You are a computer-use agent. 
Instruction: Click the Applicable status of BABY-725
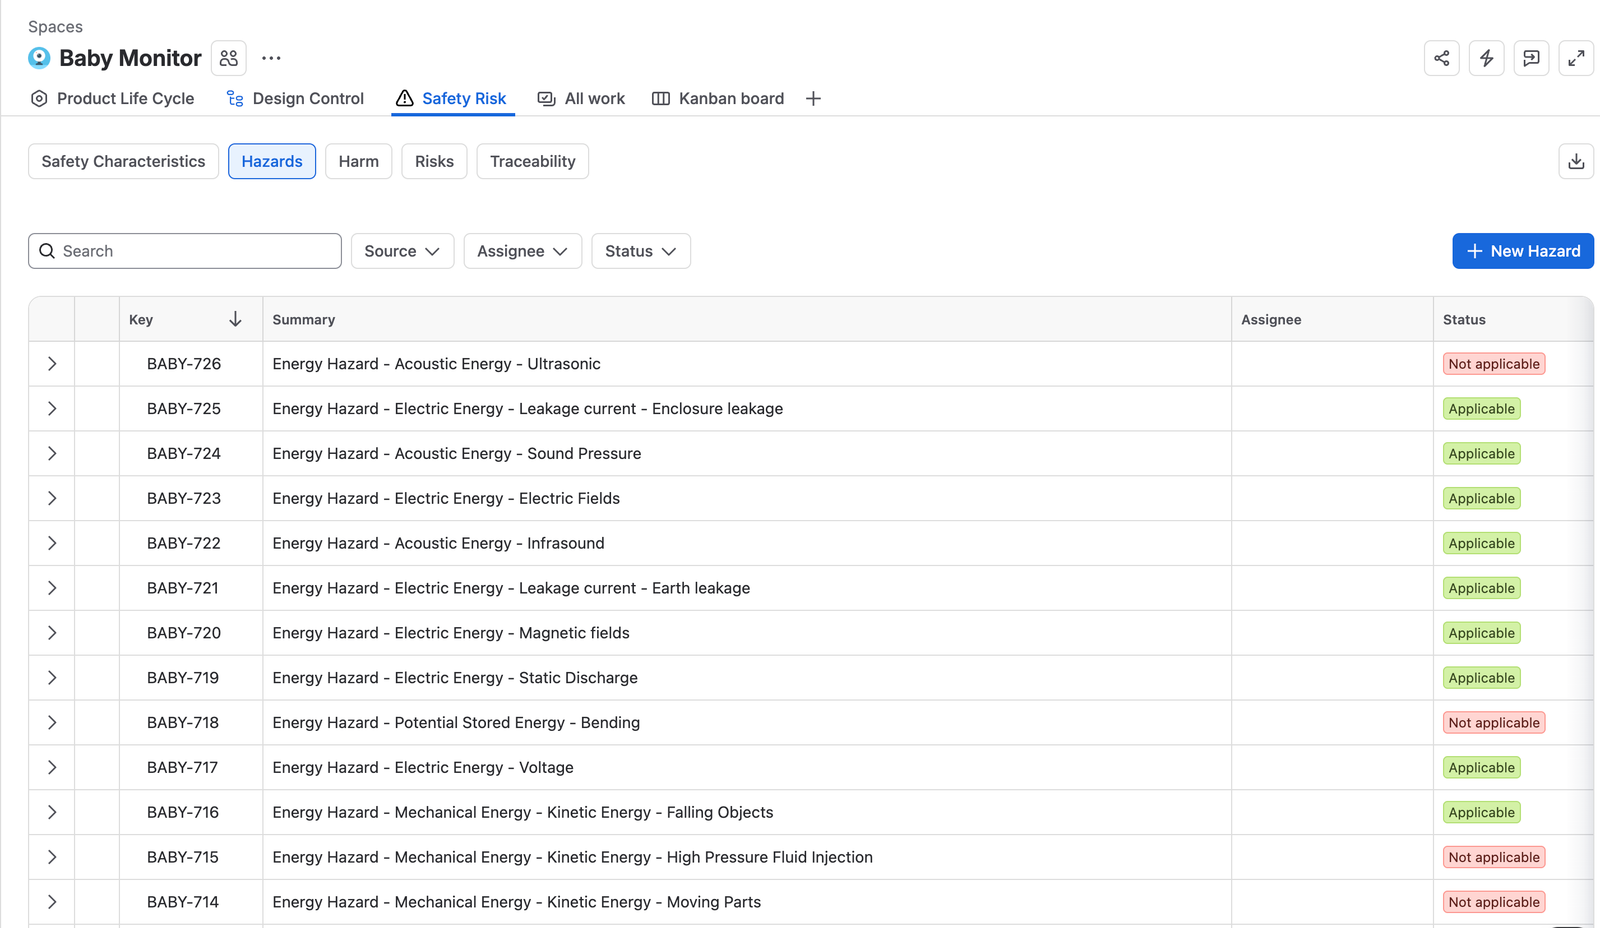1482,409
